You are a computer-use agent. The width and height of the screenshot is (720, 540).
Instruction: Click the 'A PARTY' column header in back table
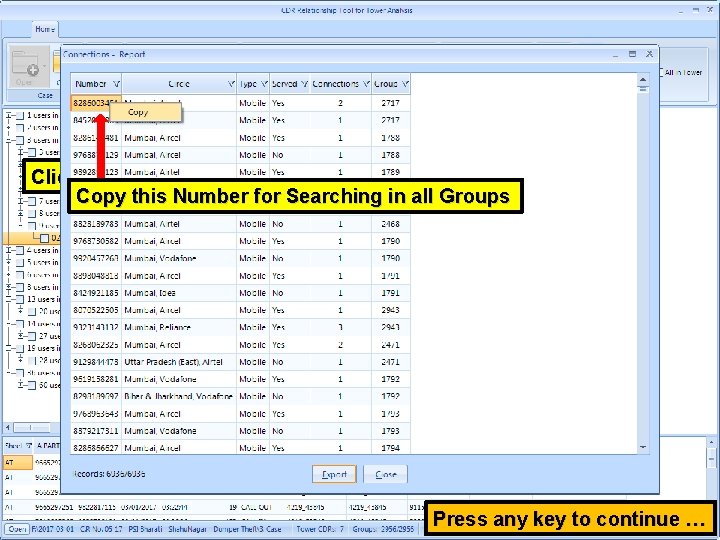[x=48, y=445]
